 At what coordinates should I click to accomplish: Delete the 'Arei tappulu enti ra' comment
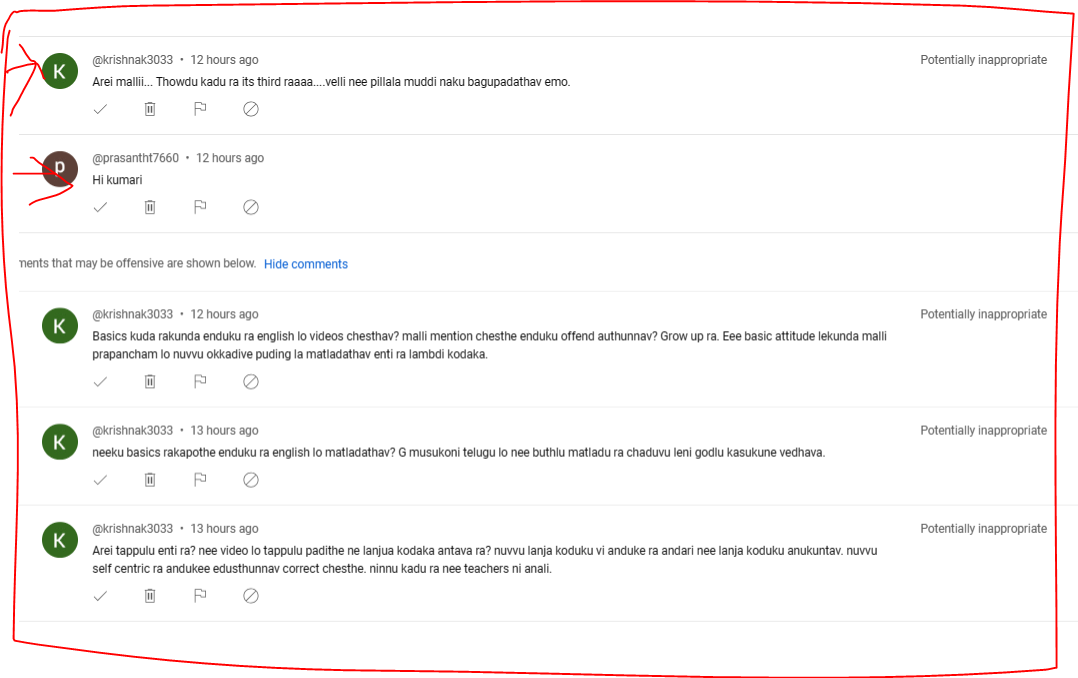(x=150, y=595)
